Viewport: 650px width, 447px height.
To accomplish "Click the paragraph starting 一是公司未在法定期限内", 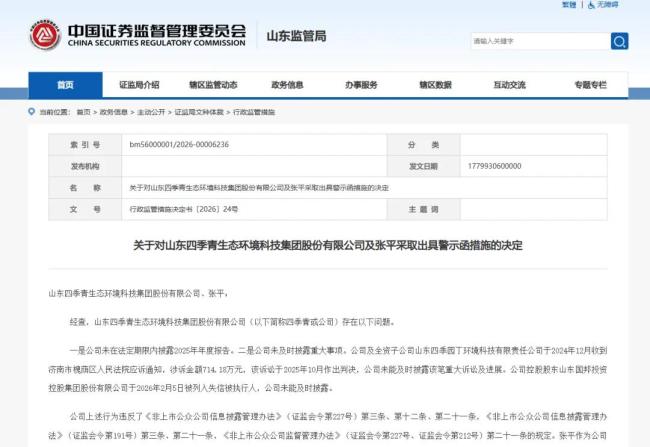I will tap(327, 369).
